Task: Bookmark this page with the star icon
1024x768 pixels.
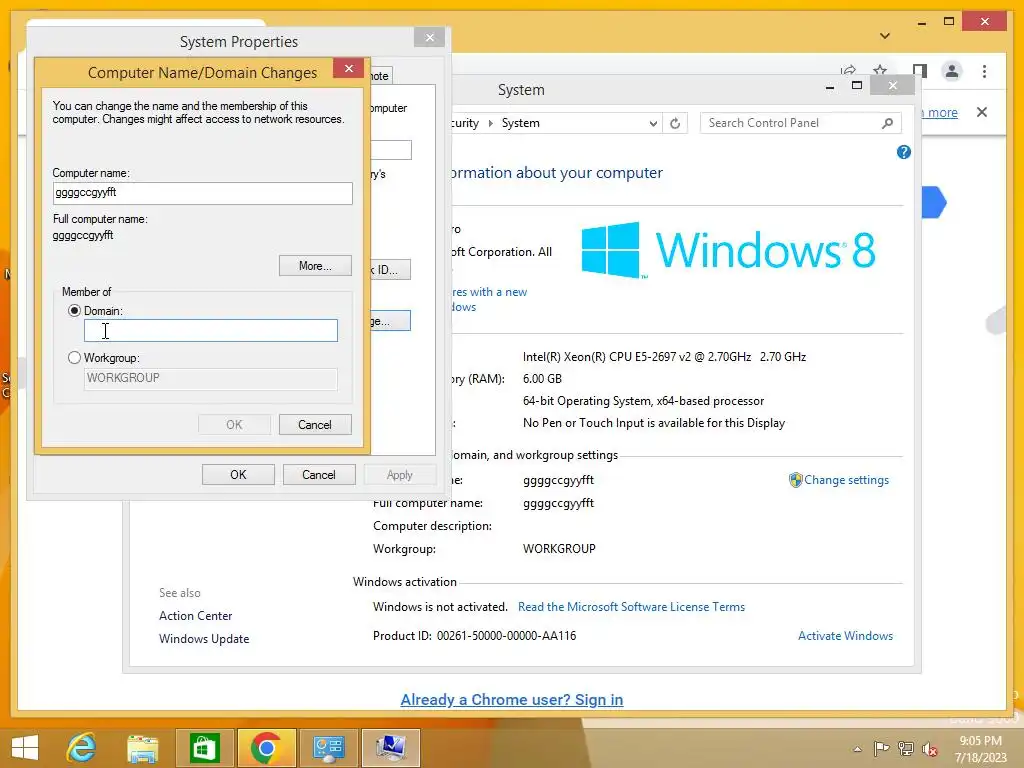Action: pos(880,70)
